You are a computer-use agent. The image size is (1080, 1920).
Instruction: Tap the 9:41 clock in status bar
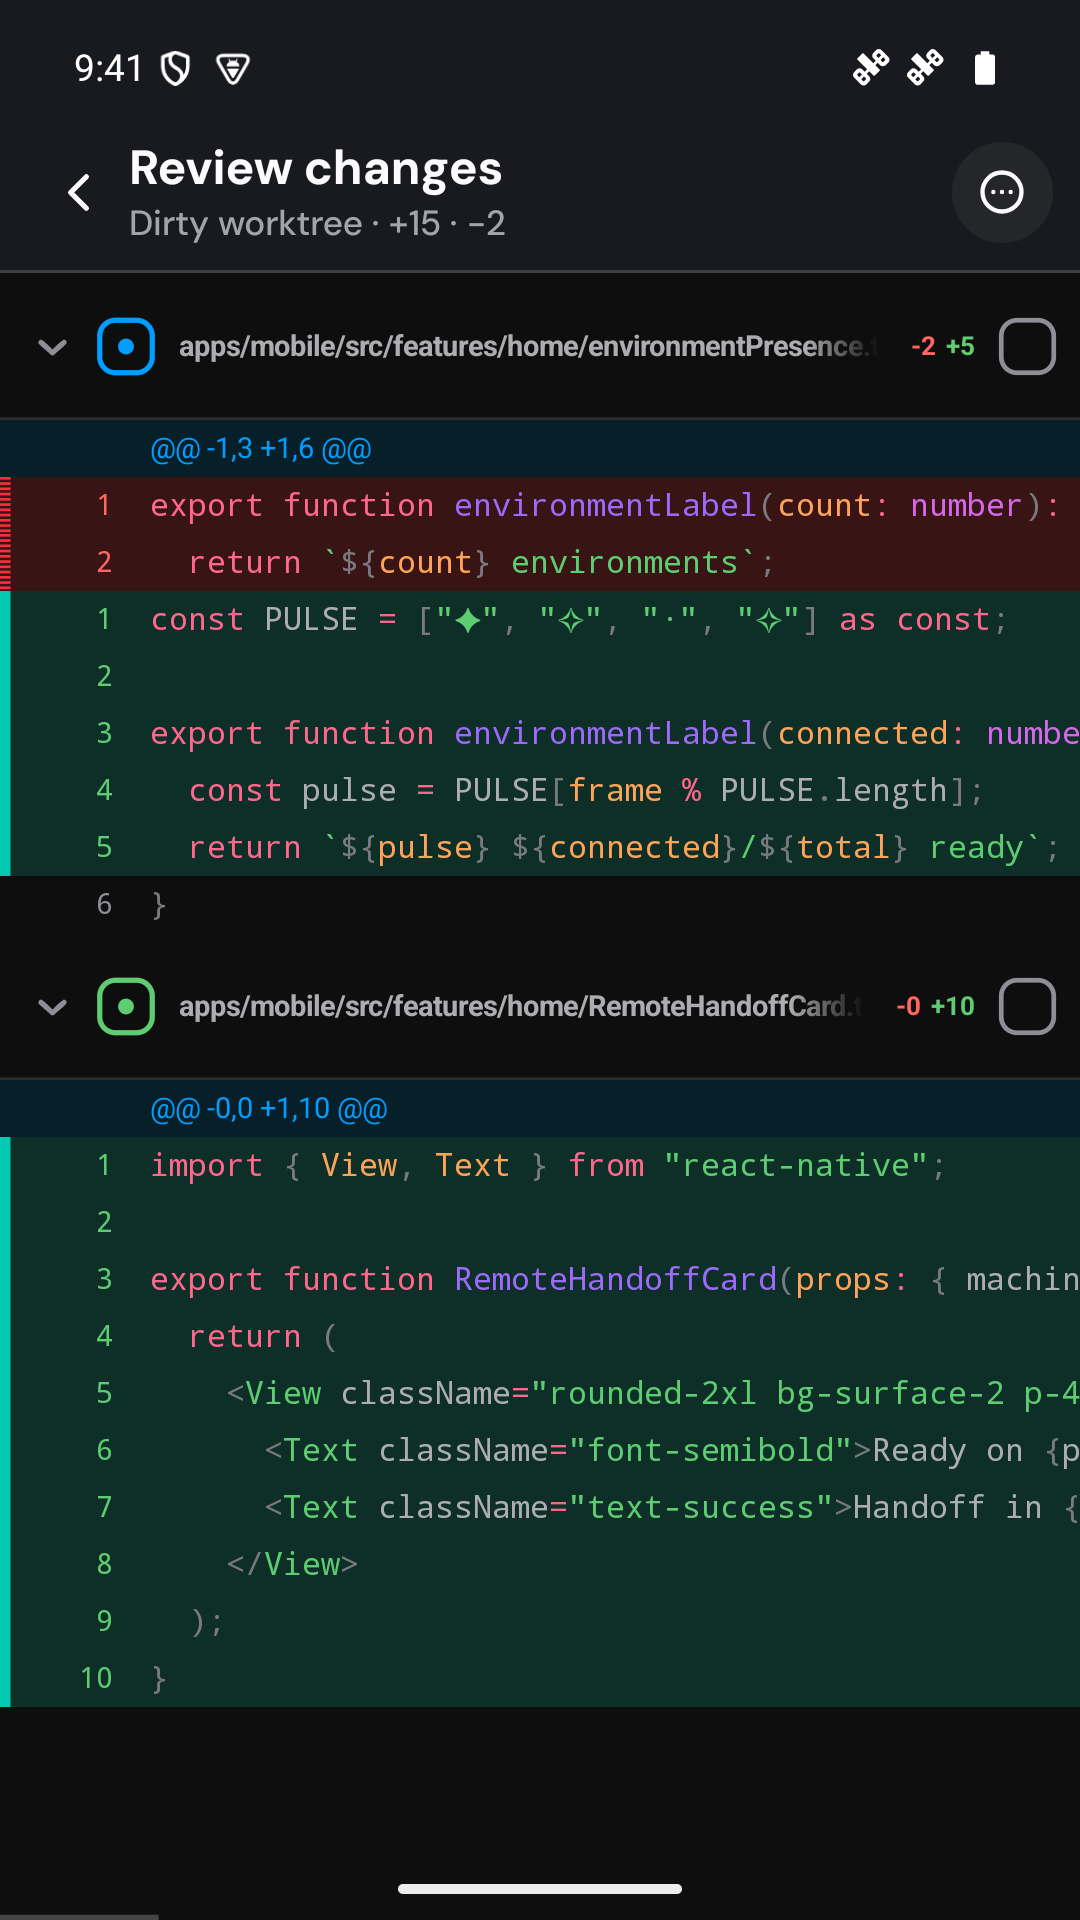109,68
